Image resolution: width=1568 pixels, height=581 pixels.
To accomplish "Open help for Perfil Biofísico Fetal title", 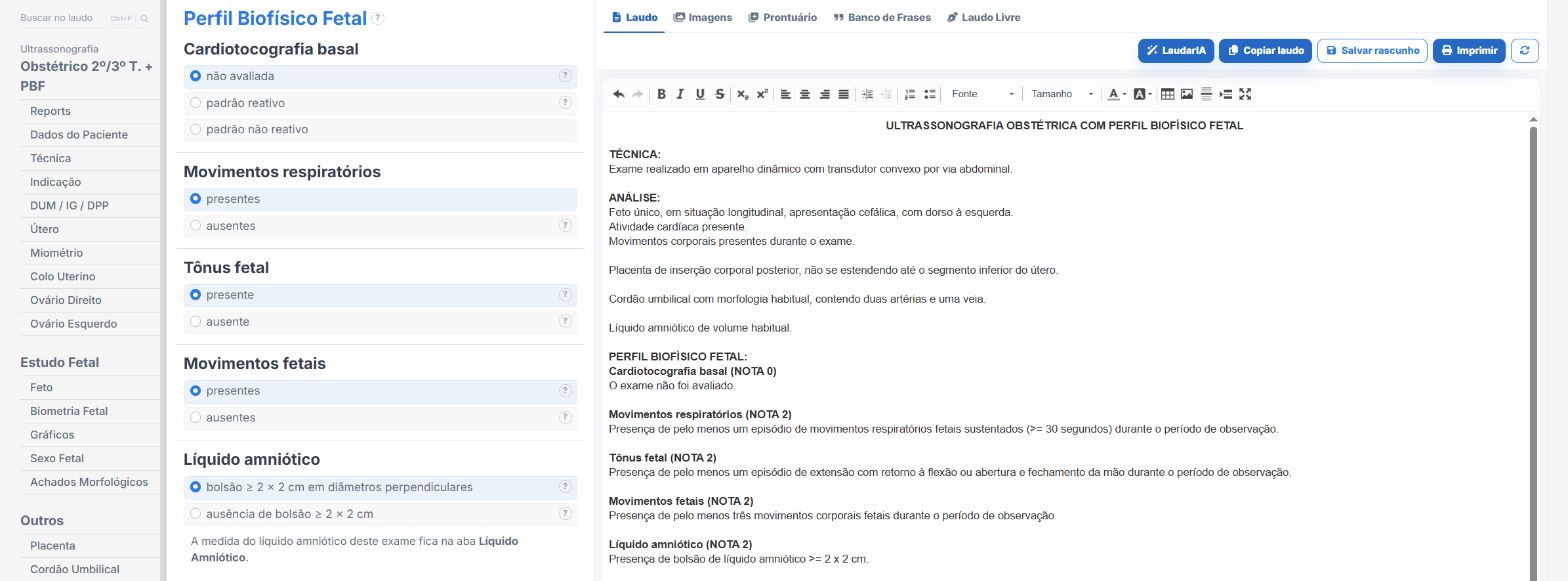I will [378, 18].
